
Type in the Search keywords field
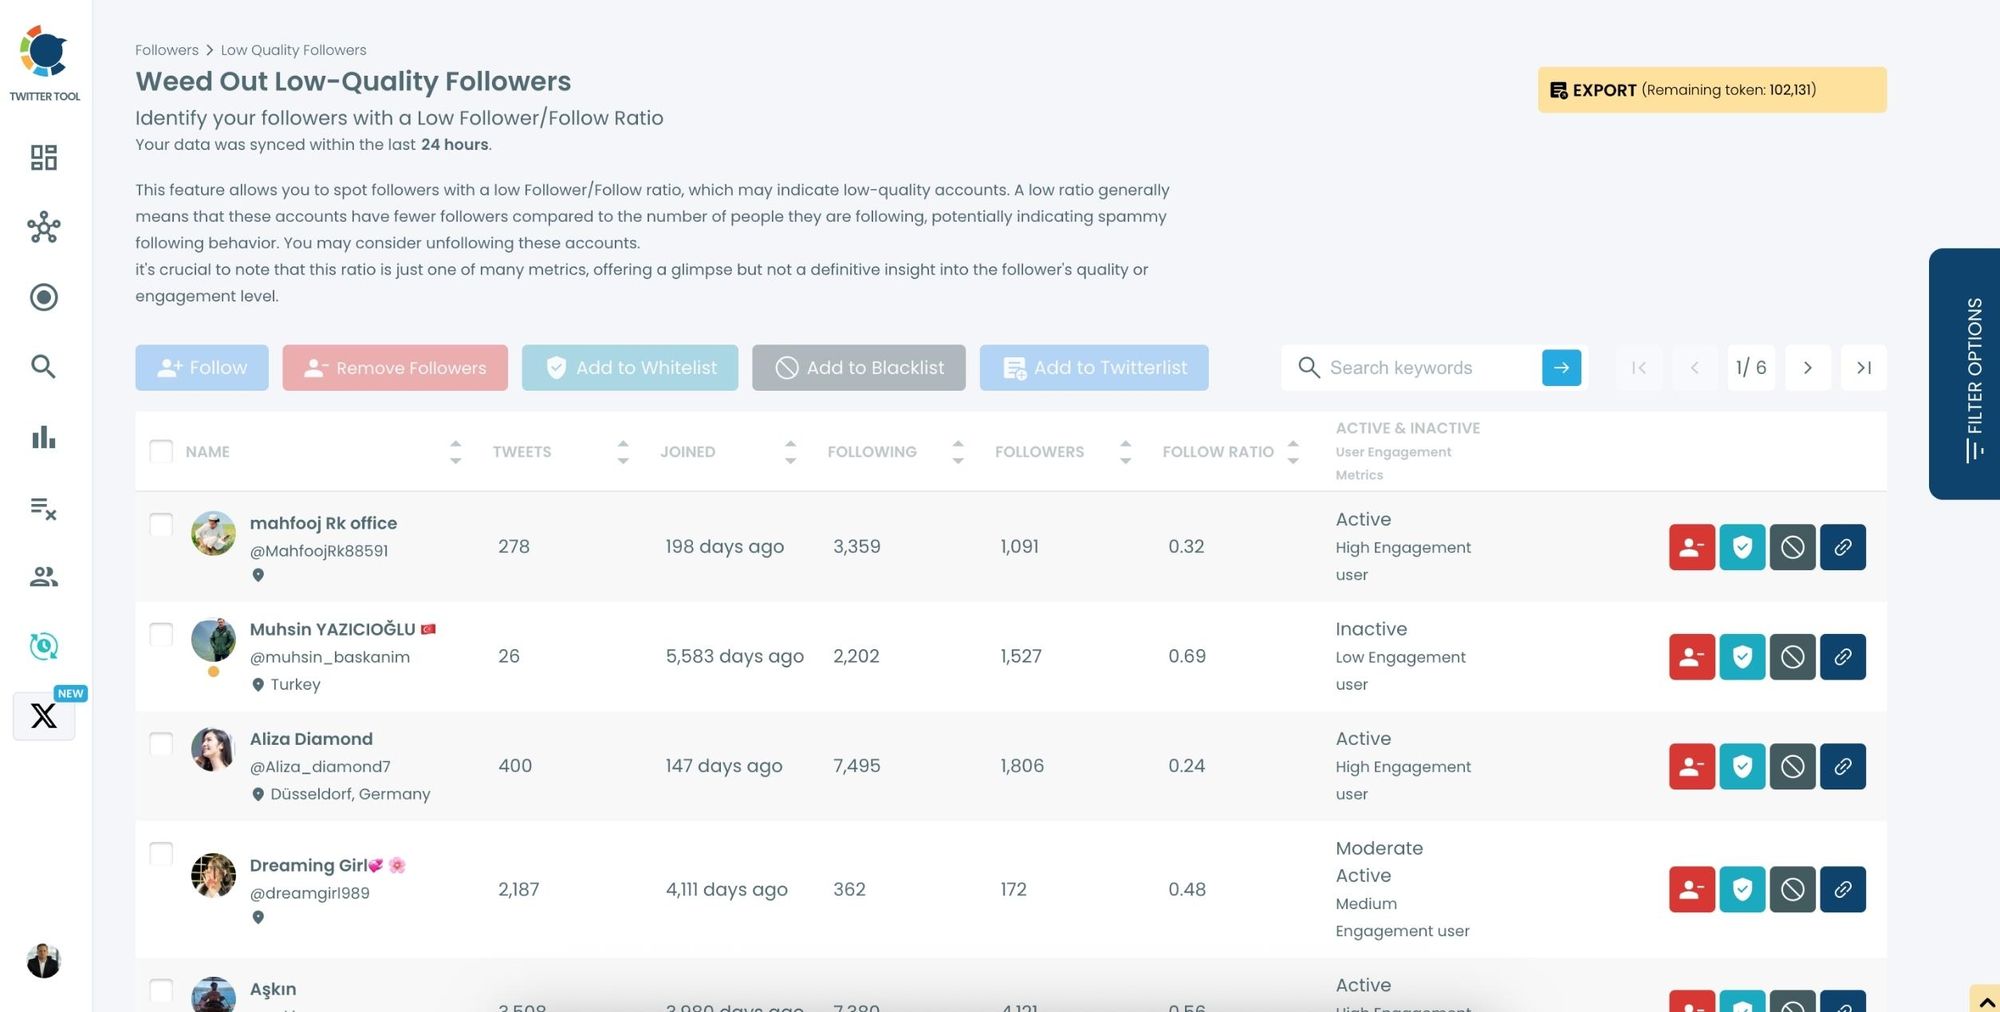(x=1420, y=367)
